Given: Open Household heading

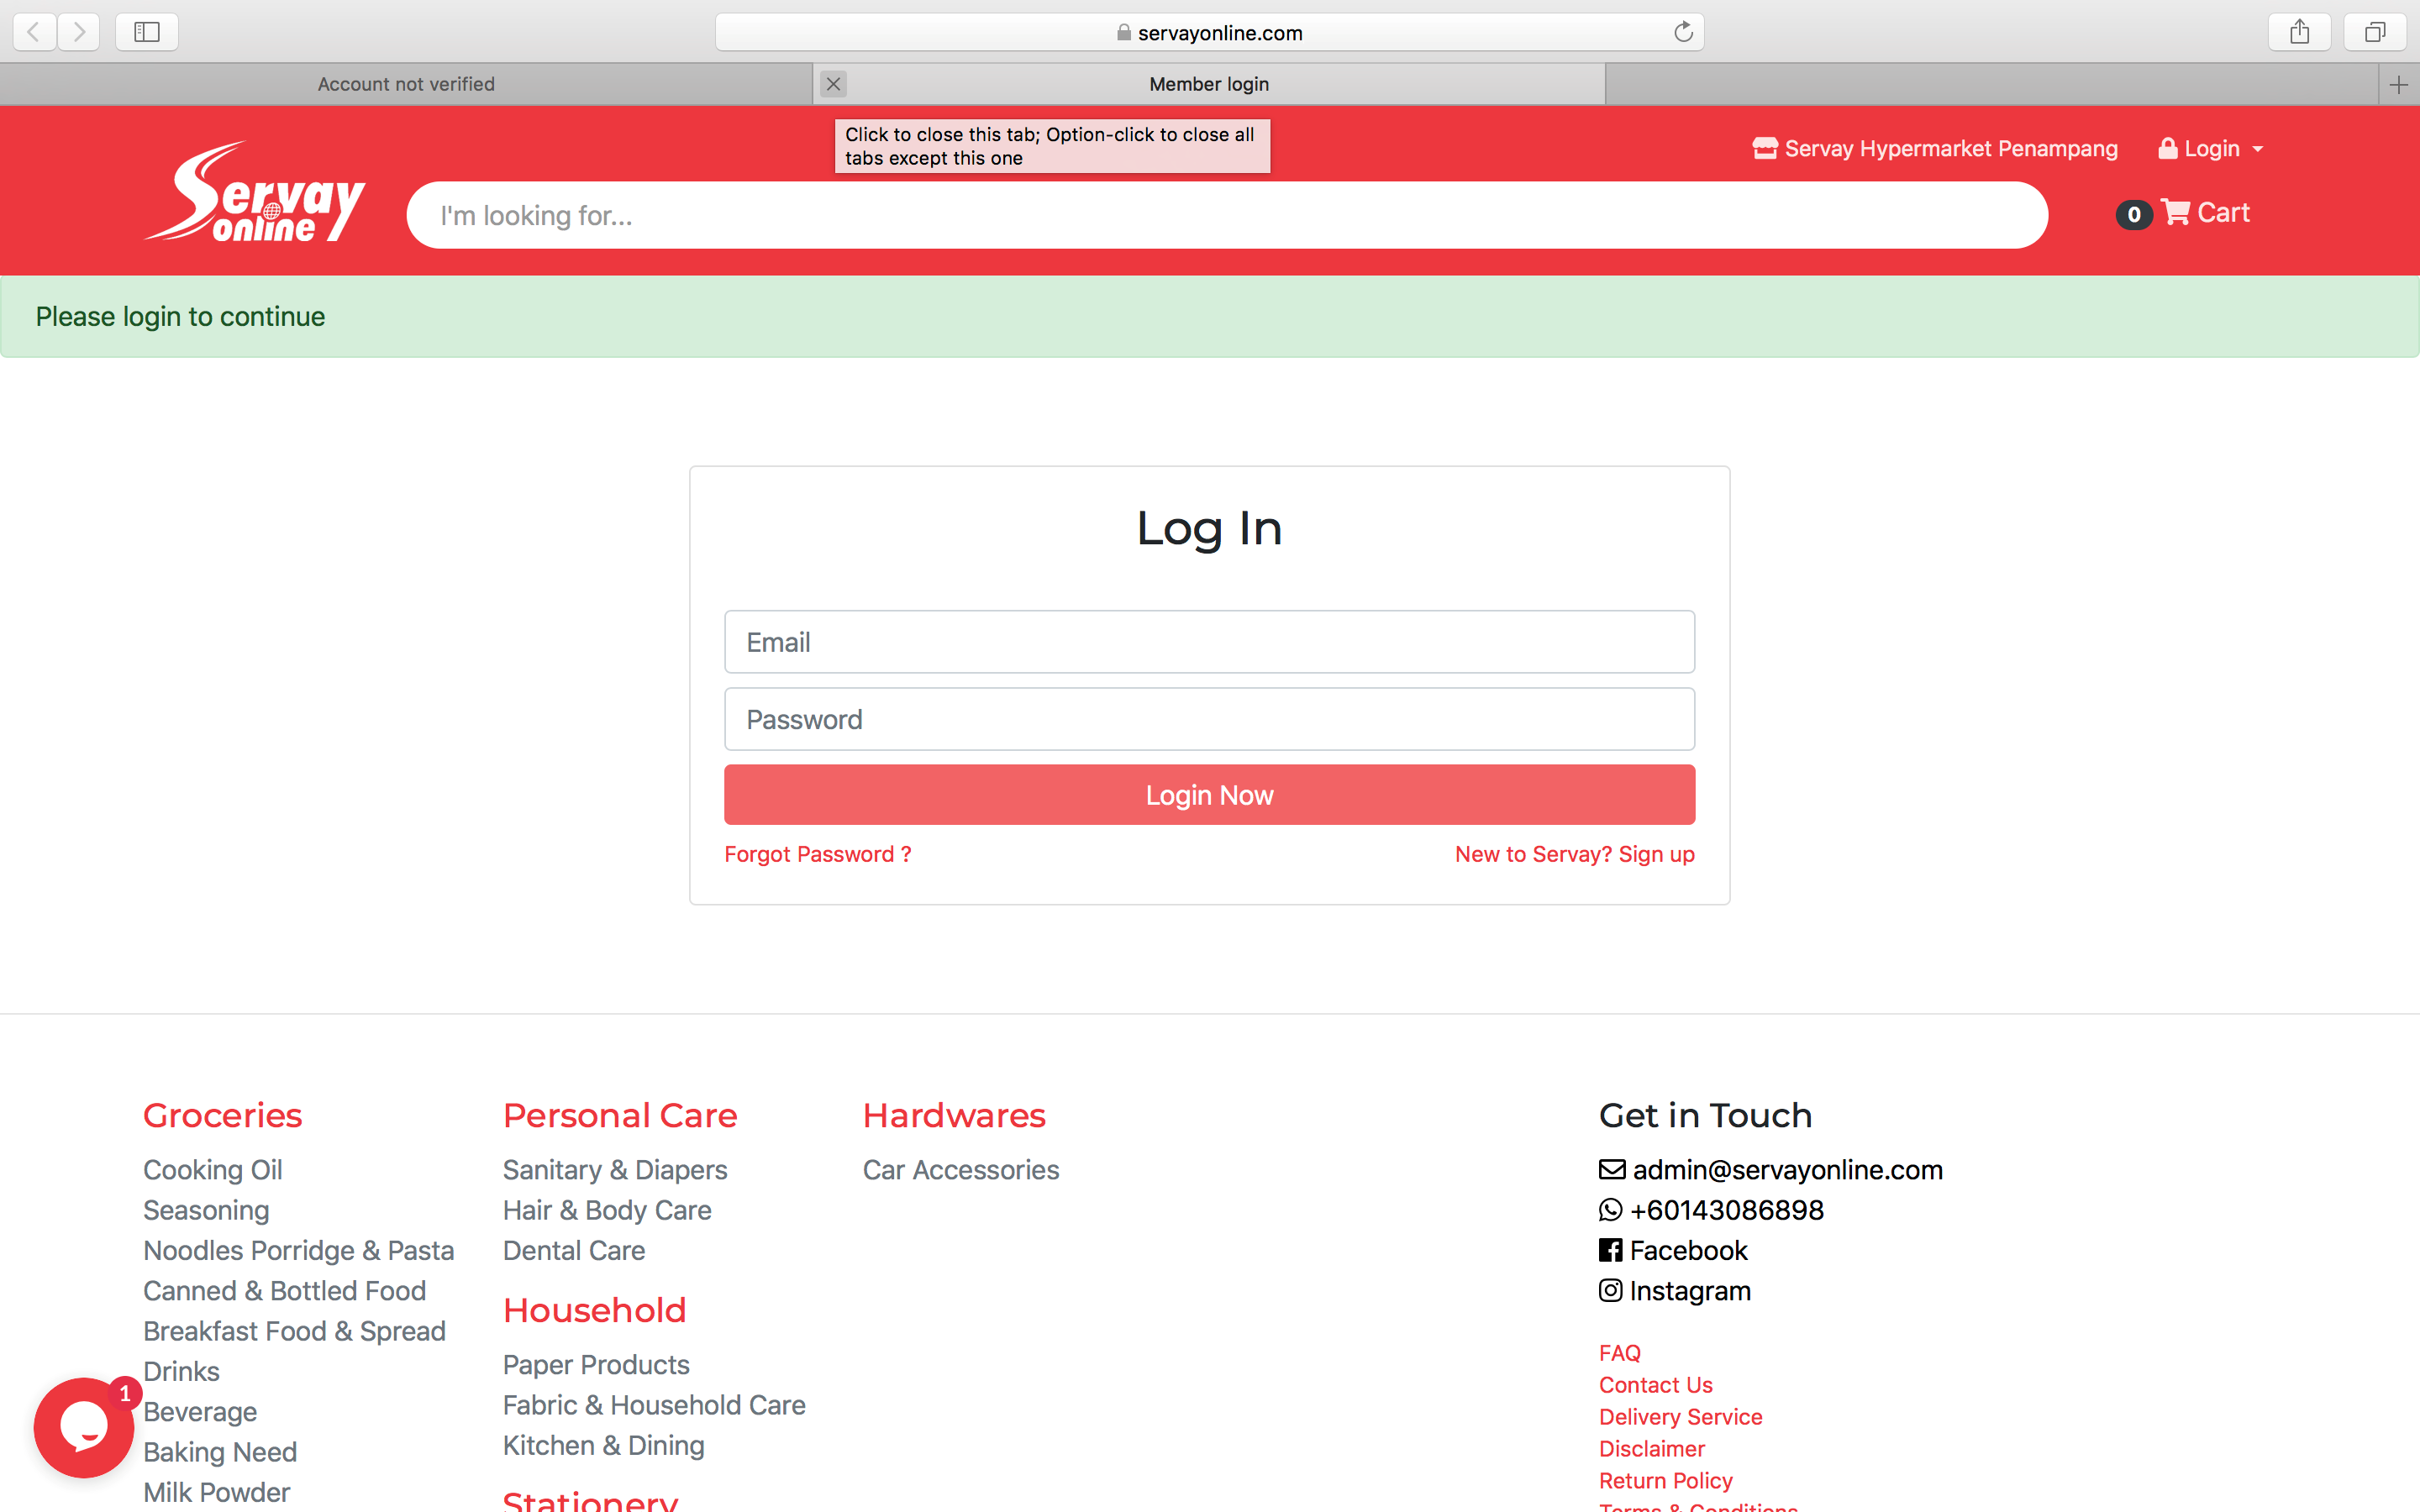Looking at the screenshot, I should [x=594, y=1310].
